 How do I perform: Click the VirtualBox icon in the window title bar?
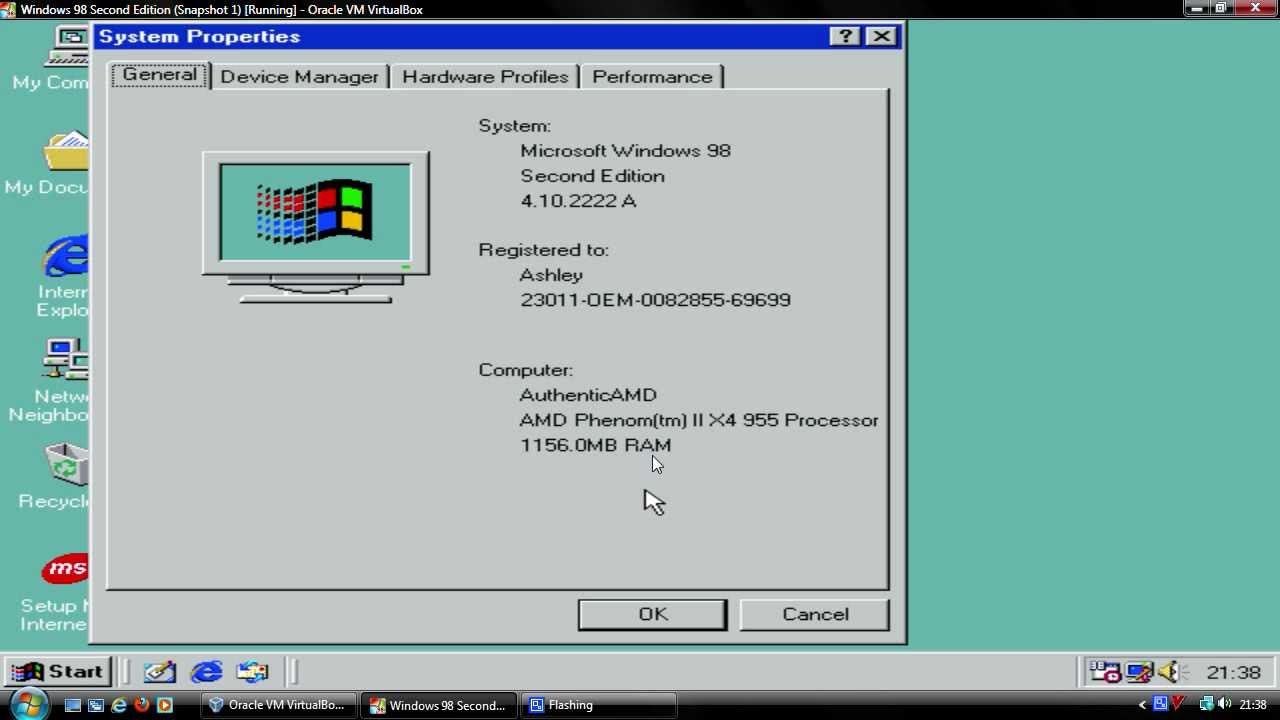(x=8, y=9)
